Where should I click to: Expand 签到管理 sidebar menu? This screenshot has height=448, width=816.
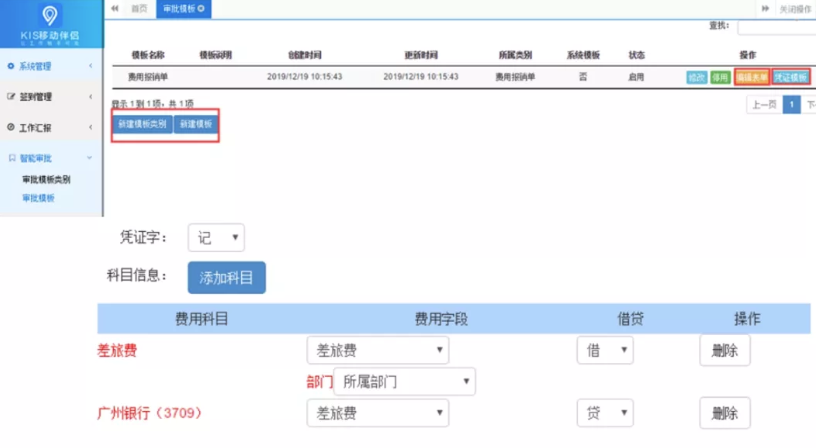(50, 97)
